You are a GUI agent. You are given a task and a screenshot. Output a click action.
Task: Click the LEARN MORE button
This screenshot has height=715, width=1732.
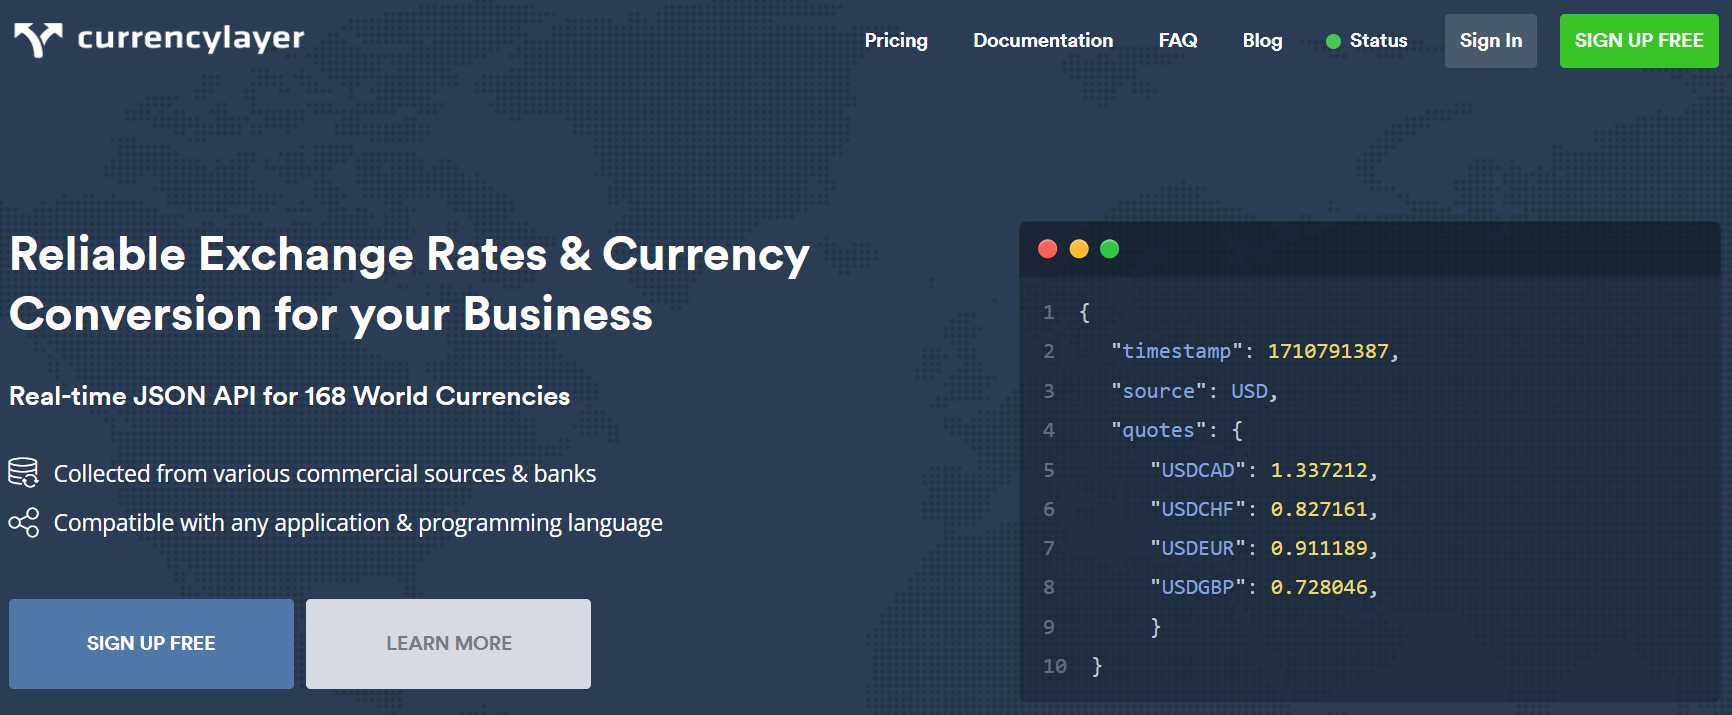pos(448,644)
